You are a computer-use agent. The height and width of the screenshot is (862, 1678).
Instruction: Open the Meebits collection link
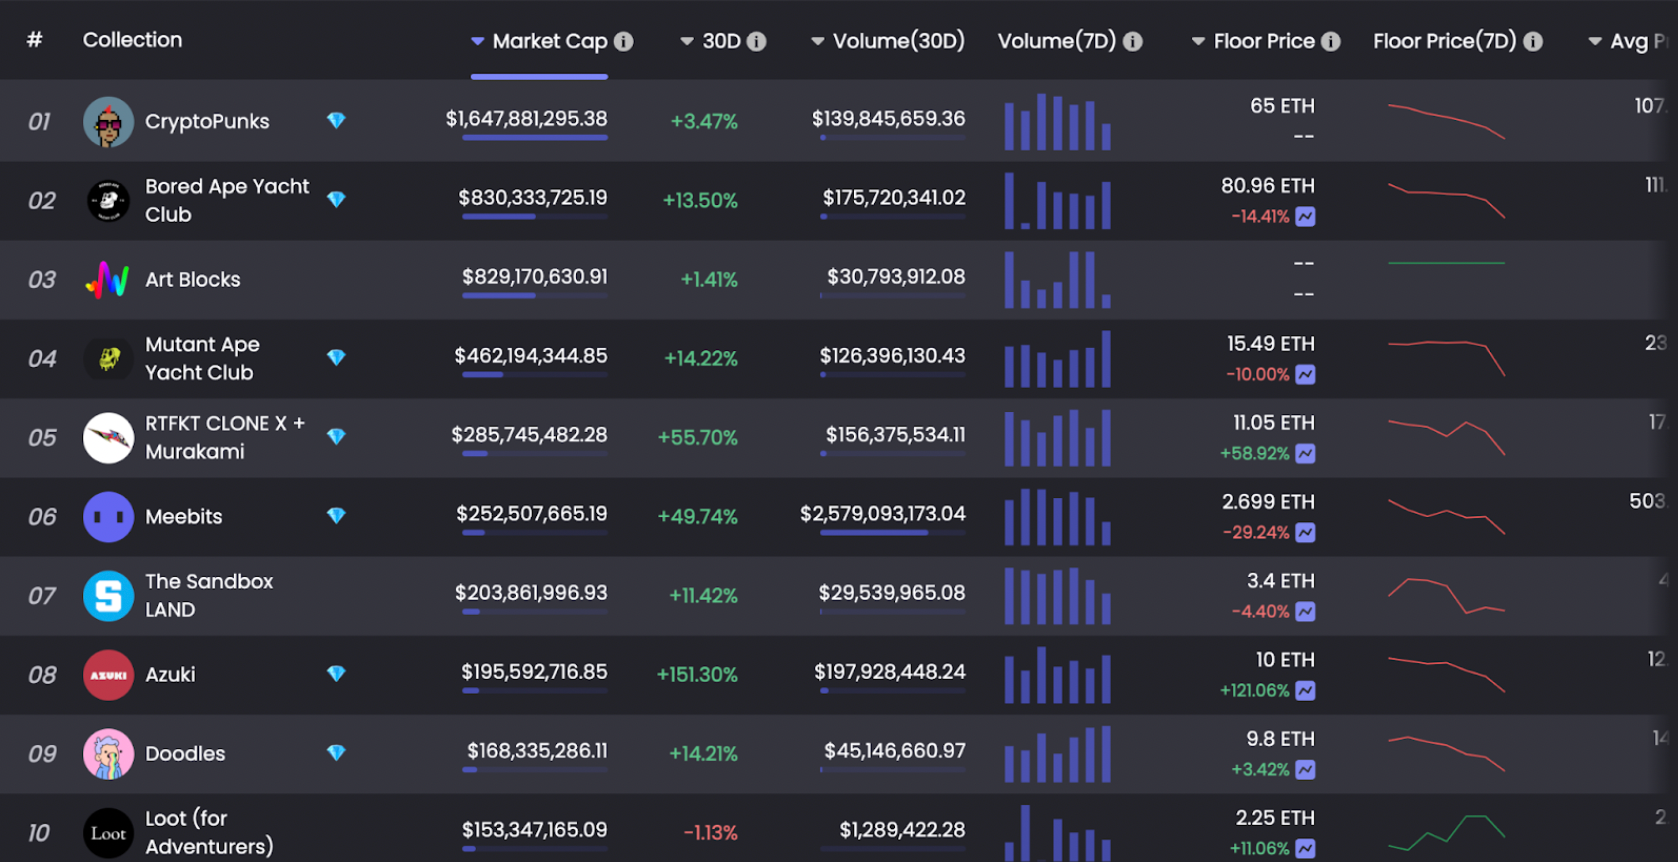[184, 516]
